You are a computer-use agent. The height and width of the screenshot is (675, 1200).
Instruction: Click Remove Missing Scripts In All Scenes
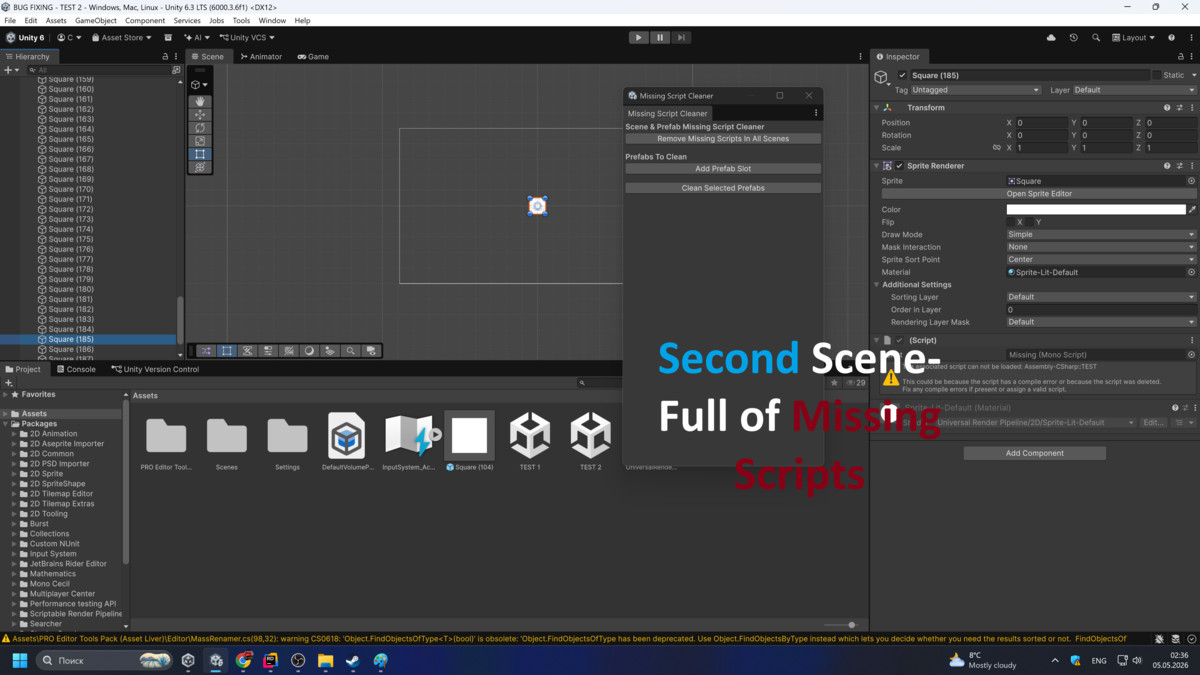(723, 139)
